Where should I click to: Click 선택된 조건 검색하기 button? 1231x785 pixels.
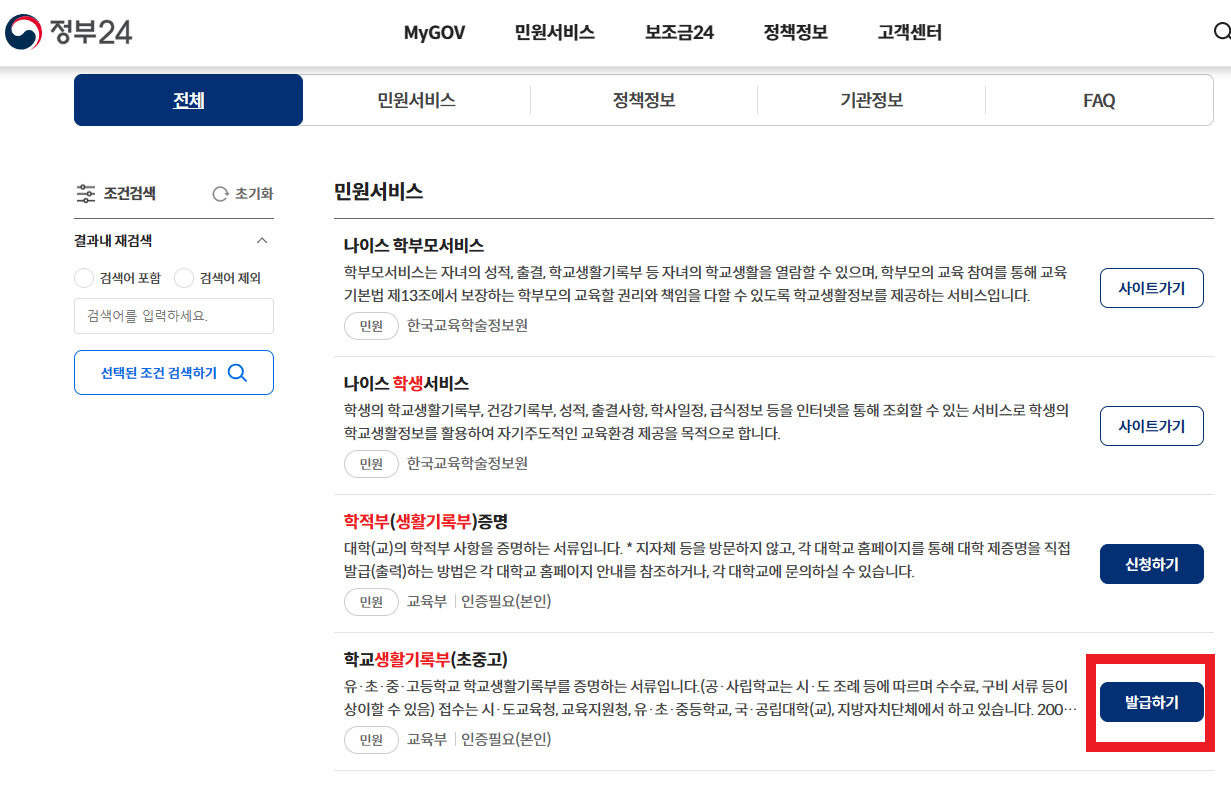pyautogui.click(x=174, y=373)
